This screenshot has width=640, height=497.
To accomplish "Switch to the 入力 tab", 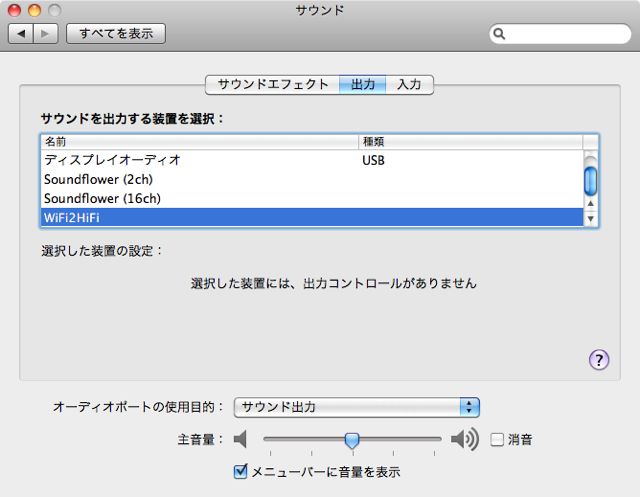I will click(409, 84).
